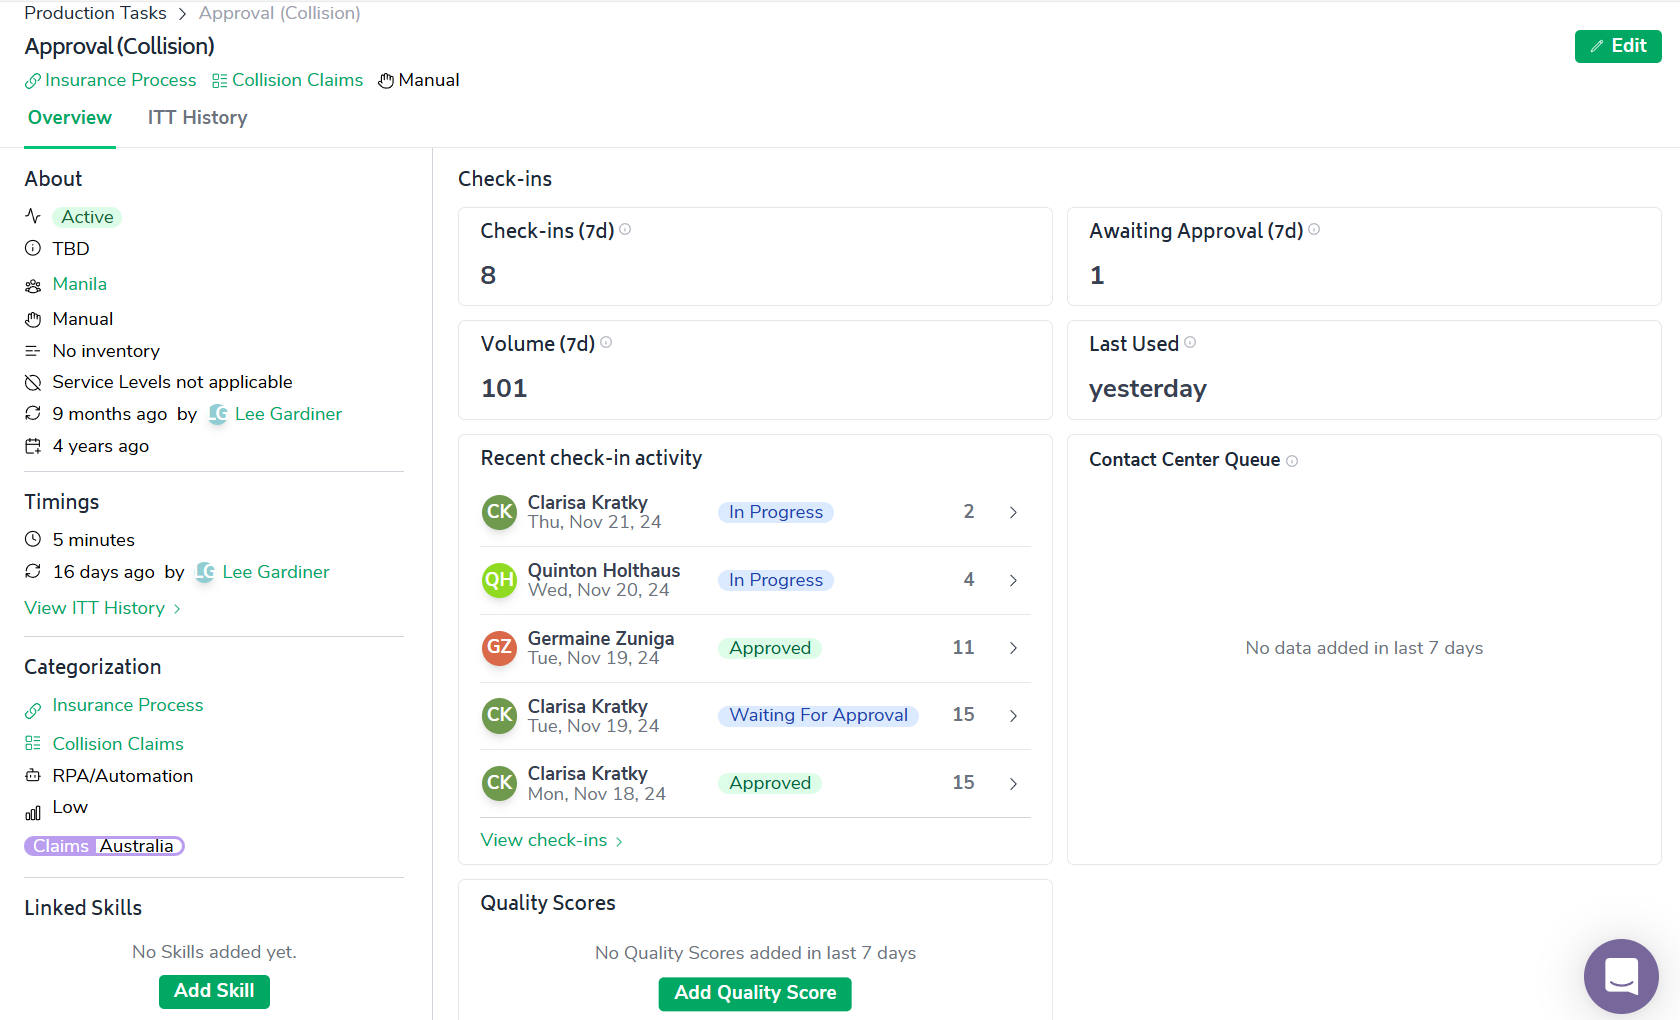The height and width of the screenshot is (1020, 1680).
Task: Expand Clarisa Kratky Nov 21 check-in chevron
Action: 1013,512
